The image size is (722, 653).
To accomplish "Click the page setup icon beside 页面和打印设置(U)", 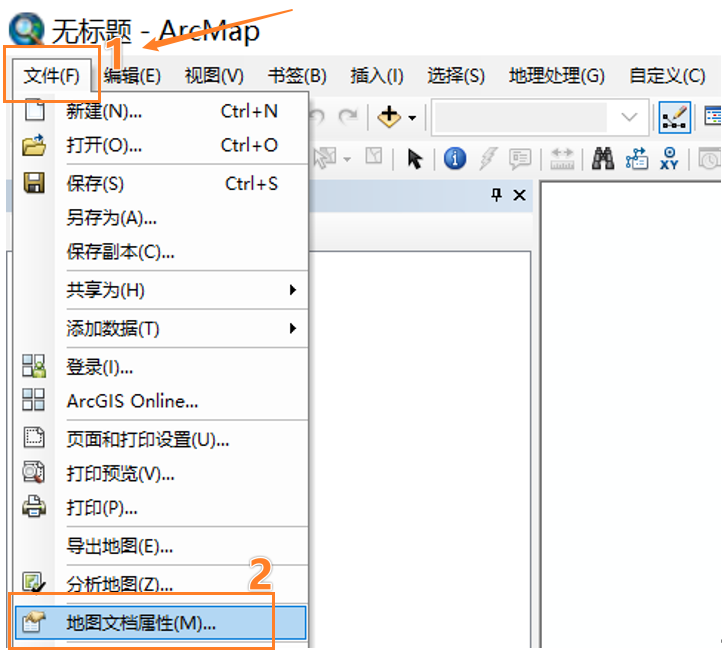I will pyautogui.click(x=34, y=438).
